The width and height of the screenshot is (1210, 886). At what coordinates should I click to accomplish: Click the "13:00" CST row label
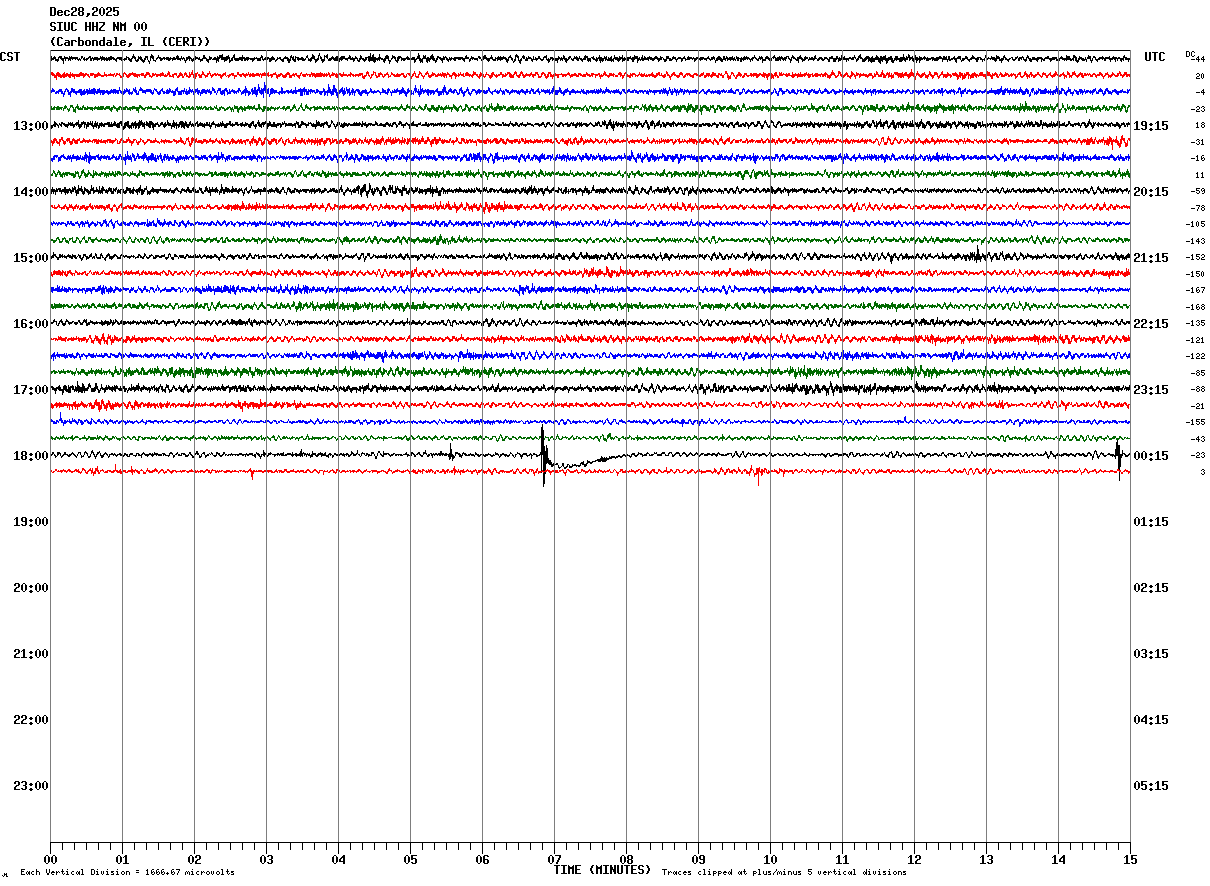click(x=31, y=126)
